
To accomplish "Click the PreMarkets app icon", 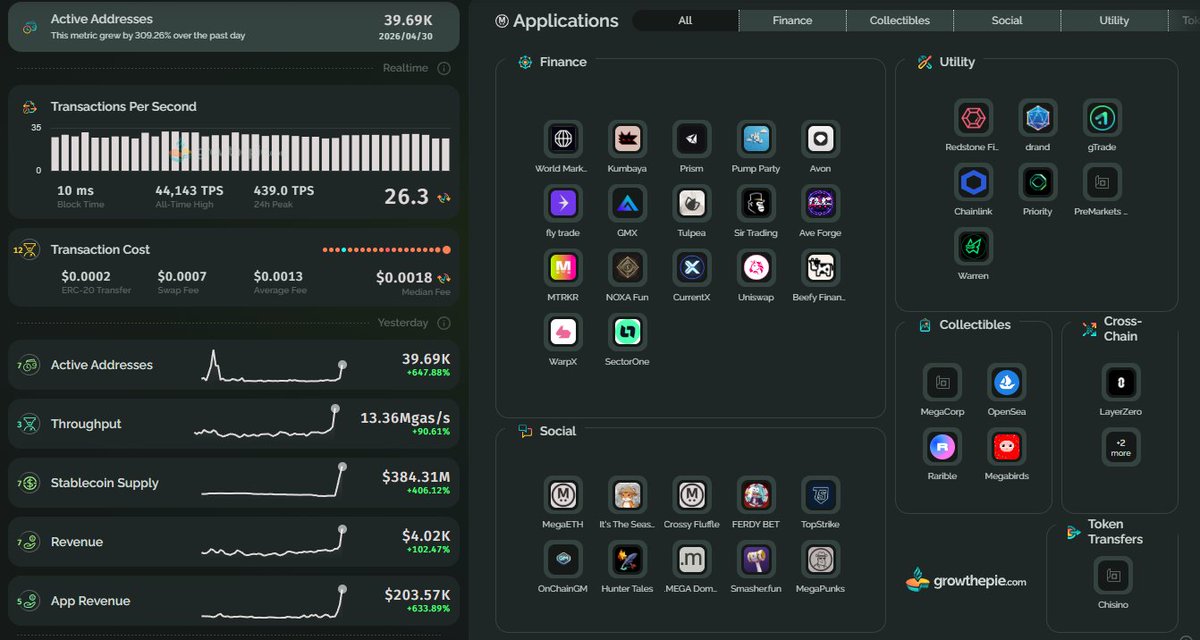I will (1102, 182).
